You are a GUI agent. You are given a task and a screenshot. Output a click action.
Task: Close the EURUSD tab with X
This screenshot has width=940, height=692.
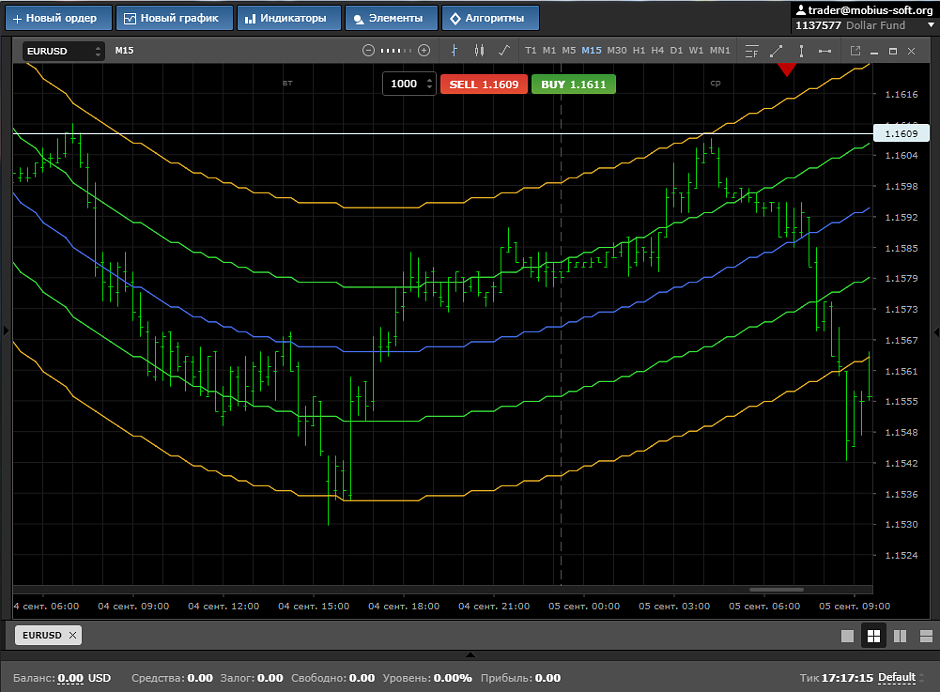tap(73, 635)
